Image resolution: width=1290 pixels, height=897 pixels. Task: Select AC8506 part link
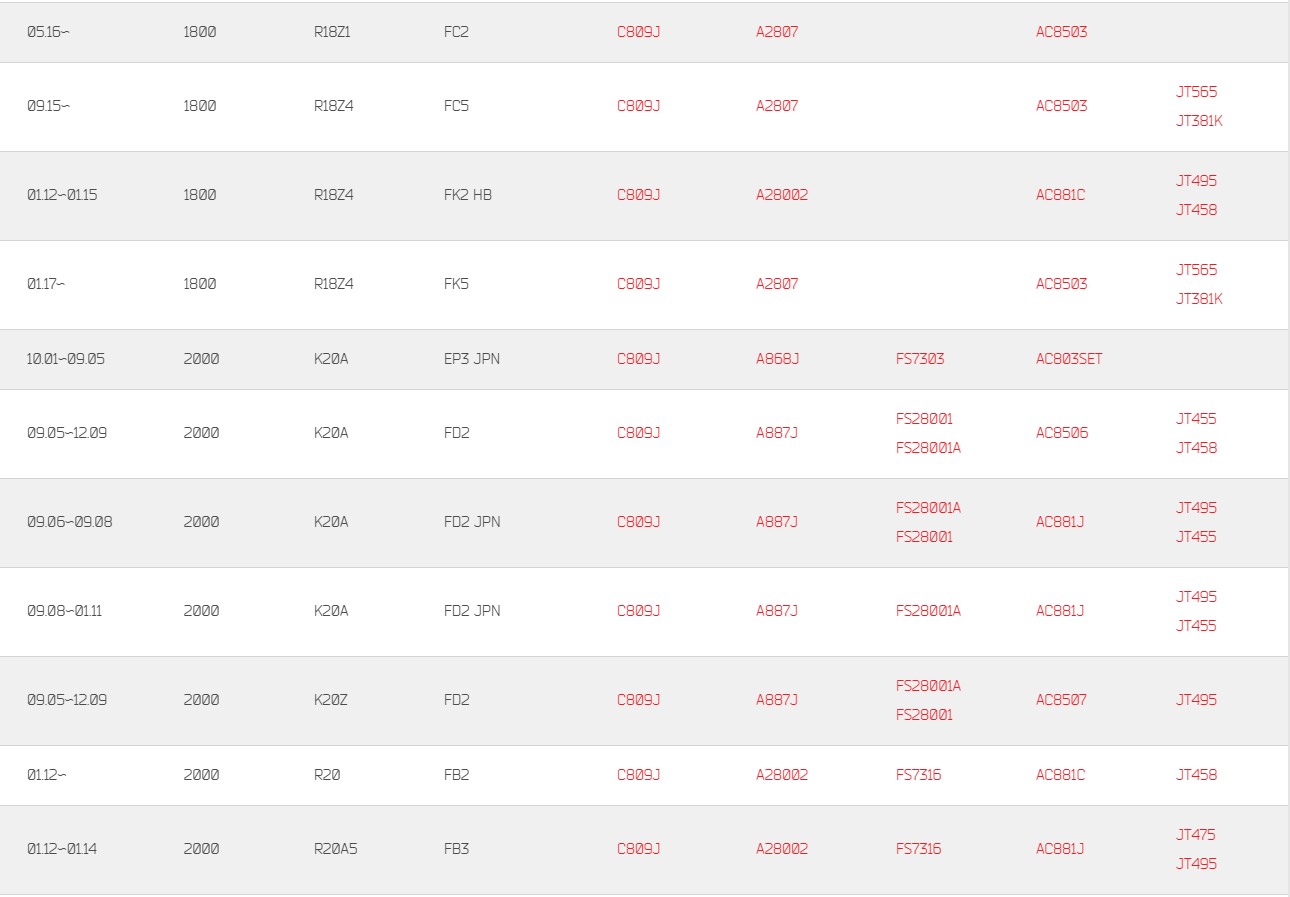pyautogui.click(x=1062, y=433)
